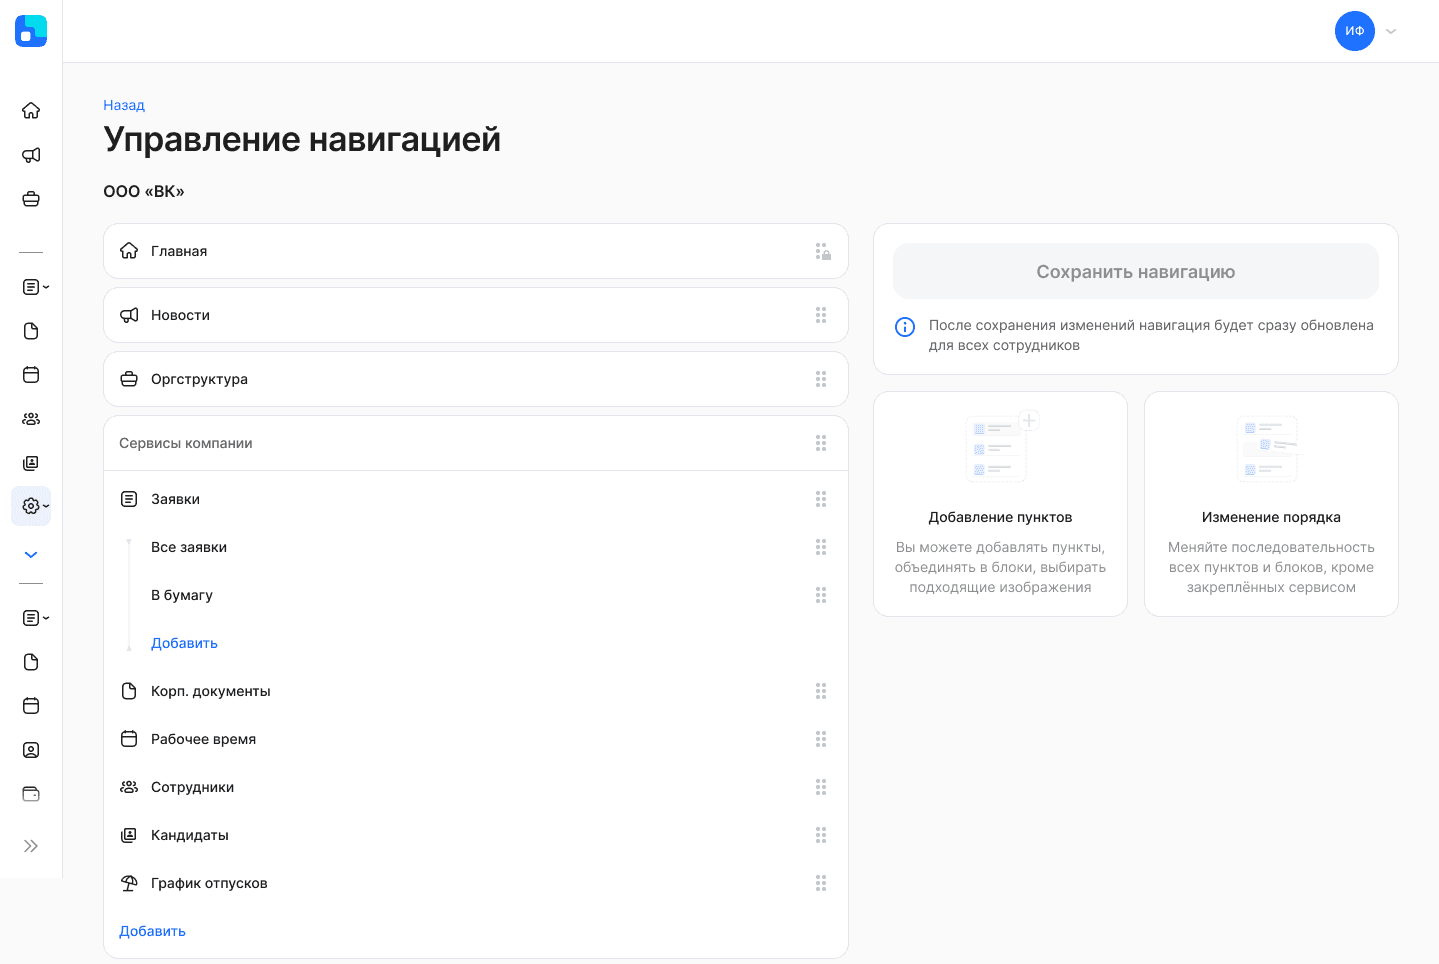Open the wallet icon in the left sidebar
The width and height of the screenshot is (1439, 964).
31,794
